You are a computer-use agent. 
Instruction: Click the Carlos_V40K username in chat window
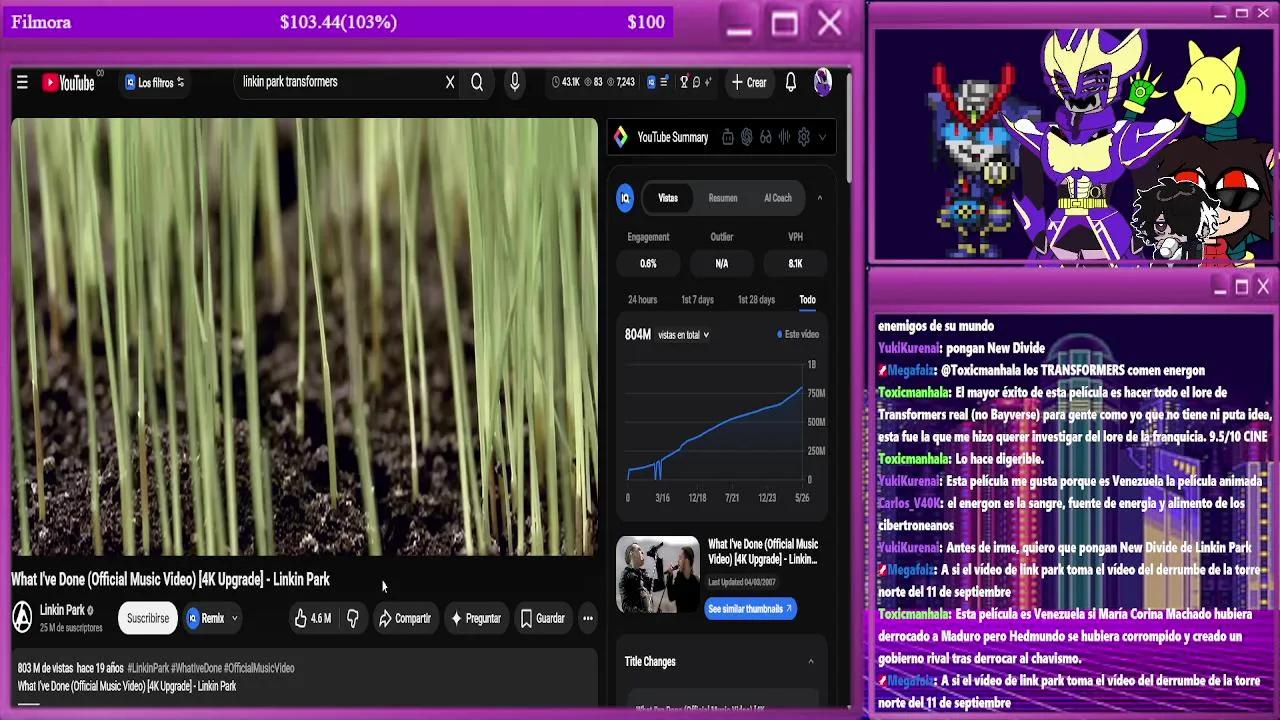(909, 503)
